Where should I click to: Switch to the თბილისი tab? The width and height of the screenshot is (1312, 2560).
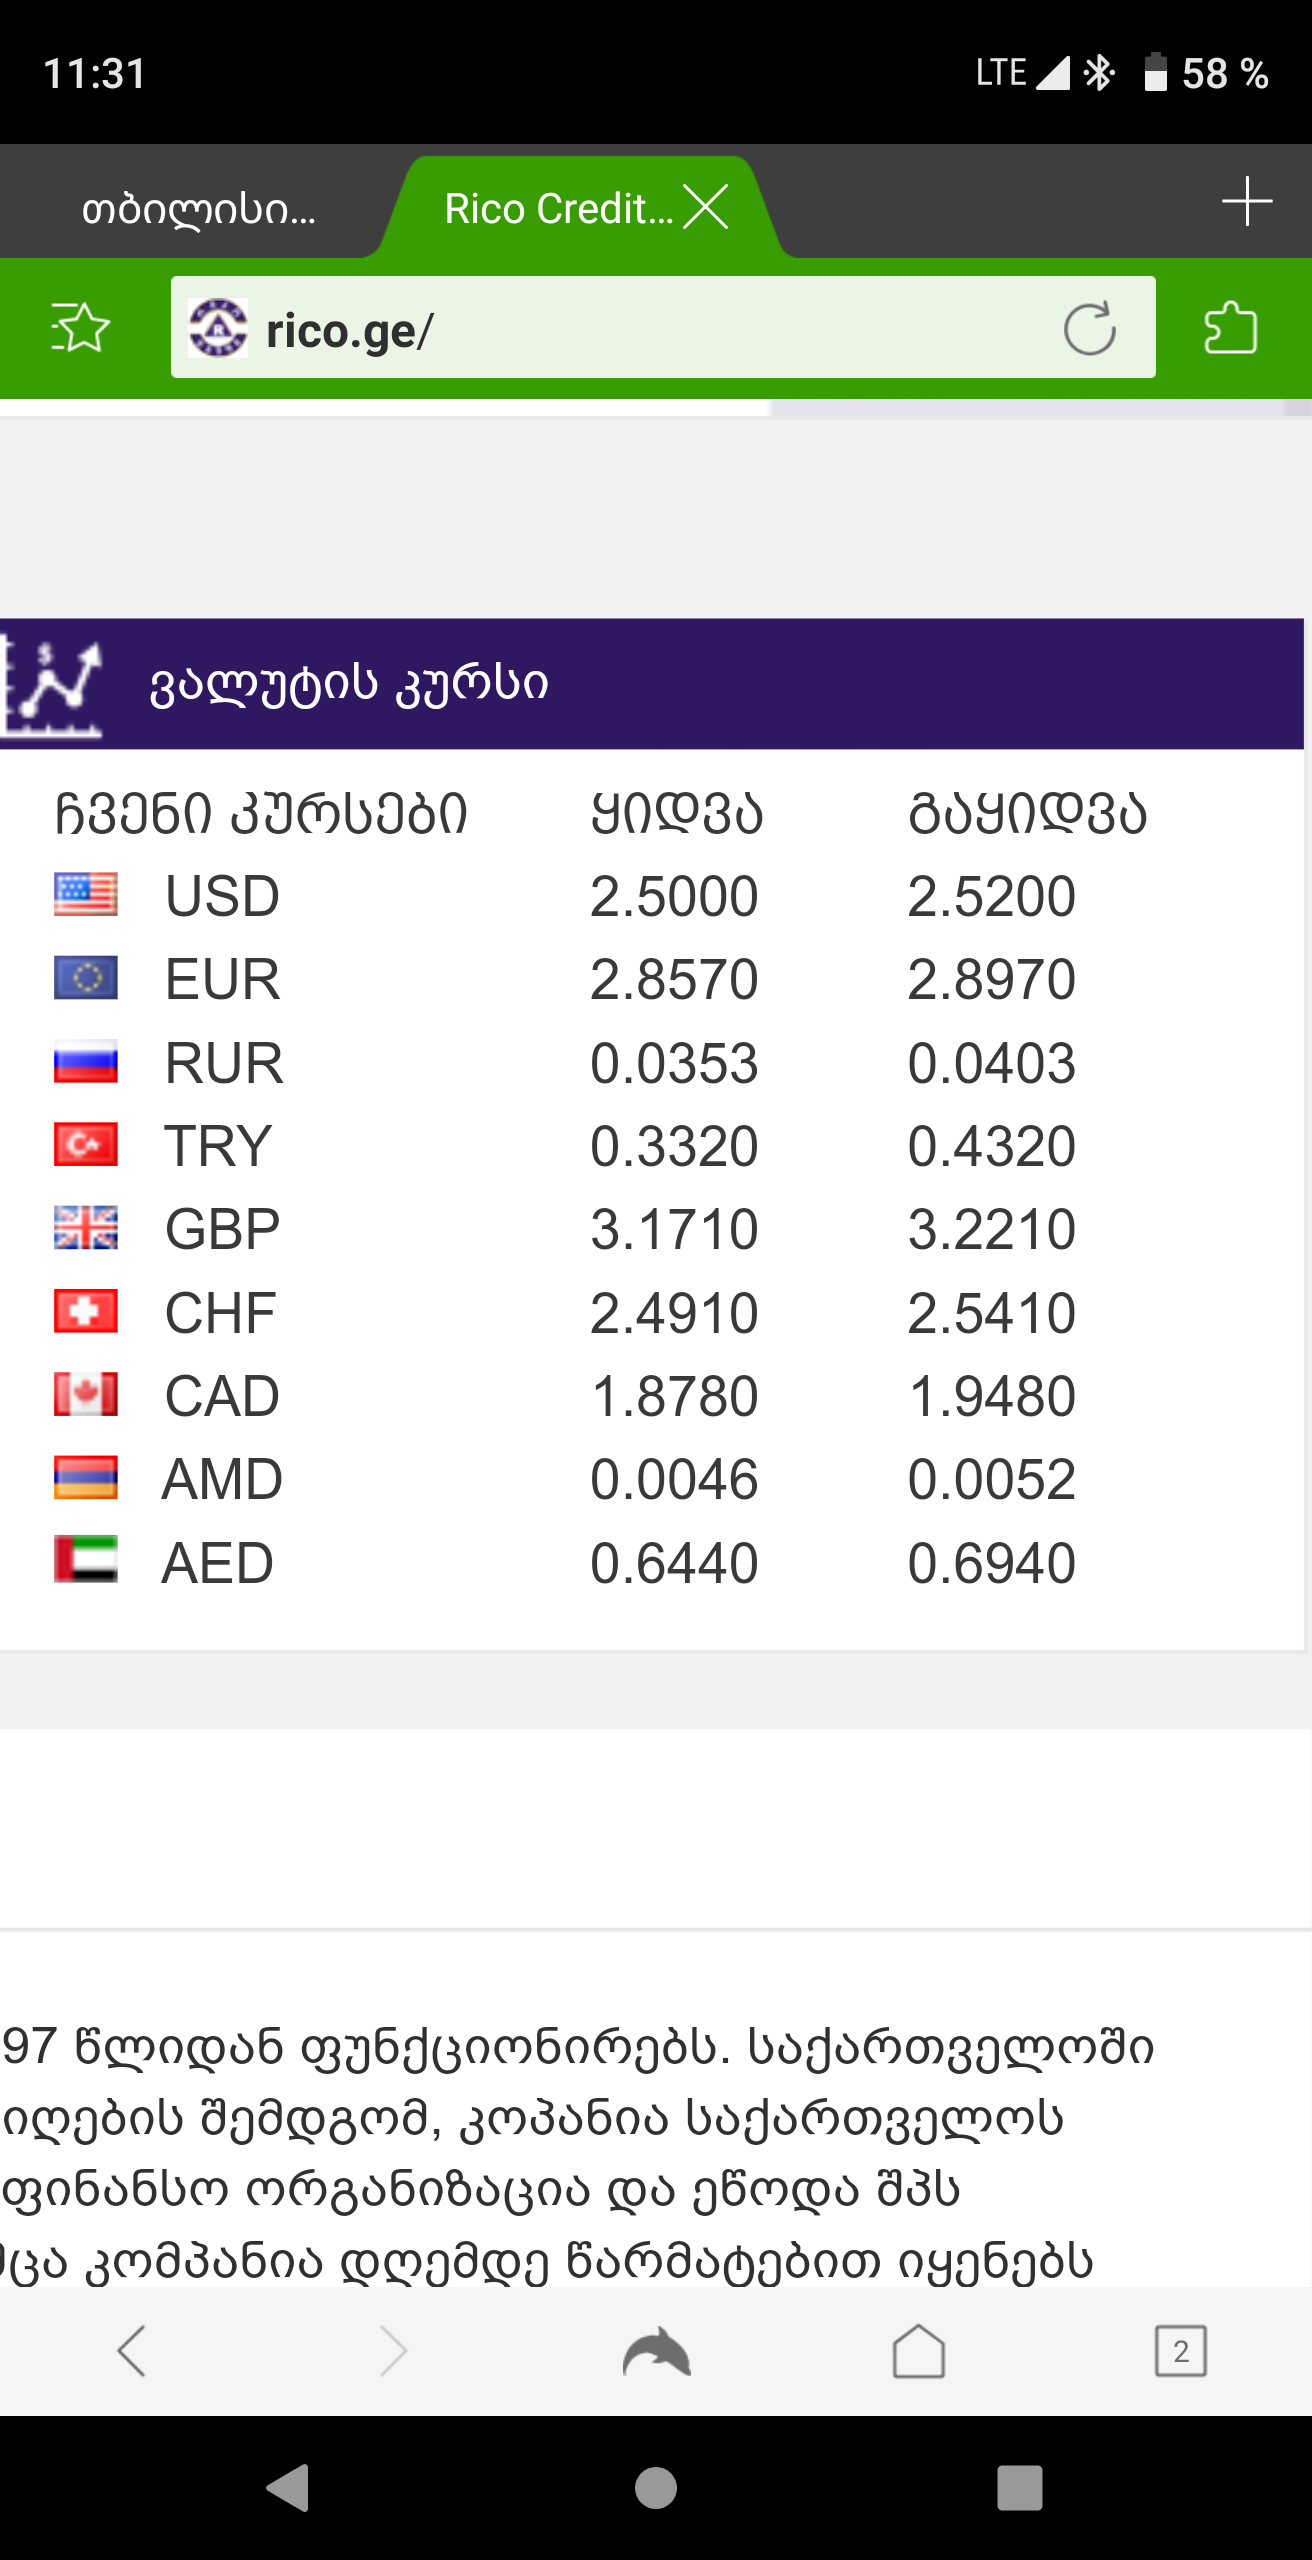(x=198, y=209)
